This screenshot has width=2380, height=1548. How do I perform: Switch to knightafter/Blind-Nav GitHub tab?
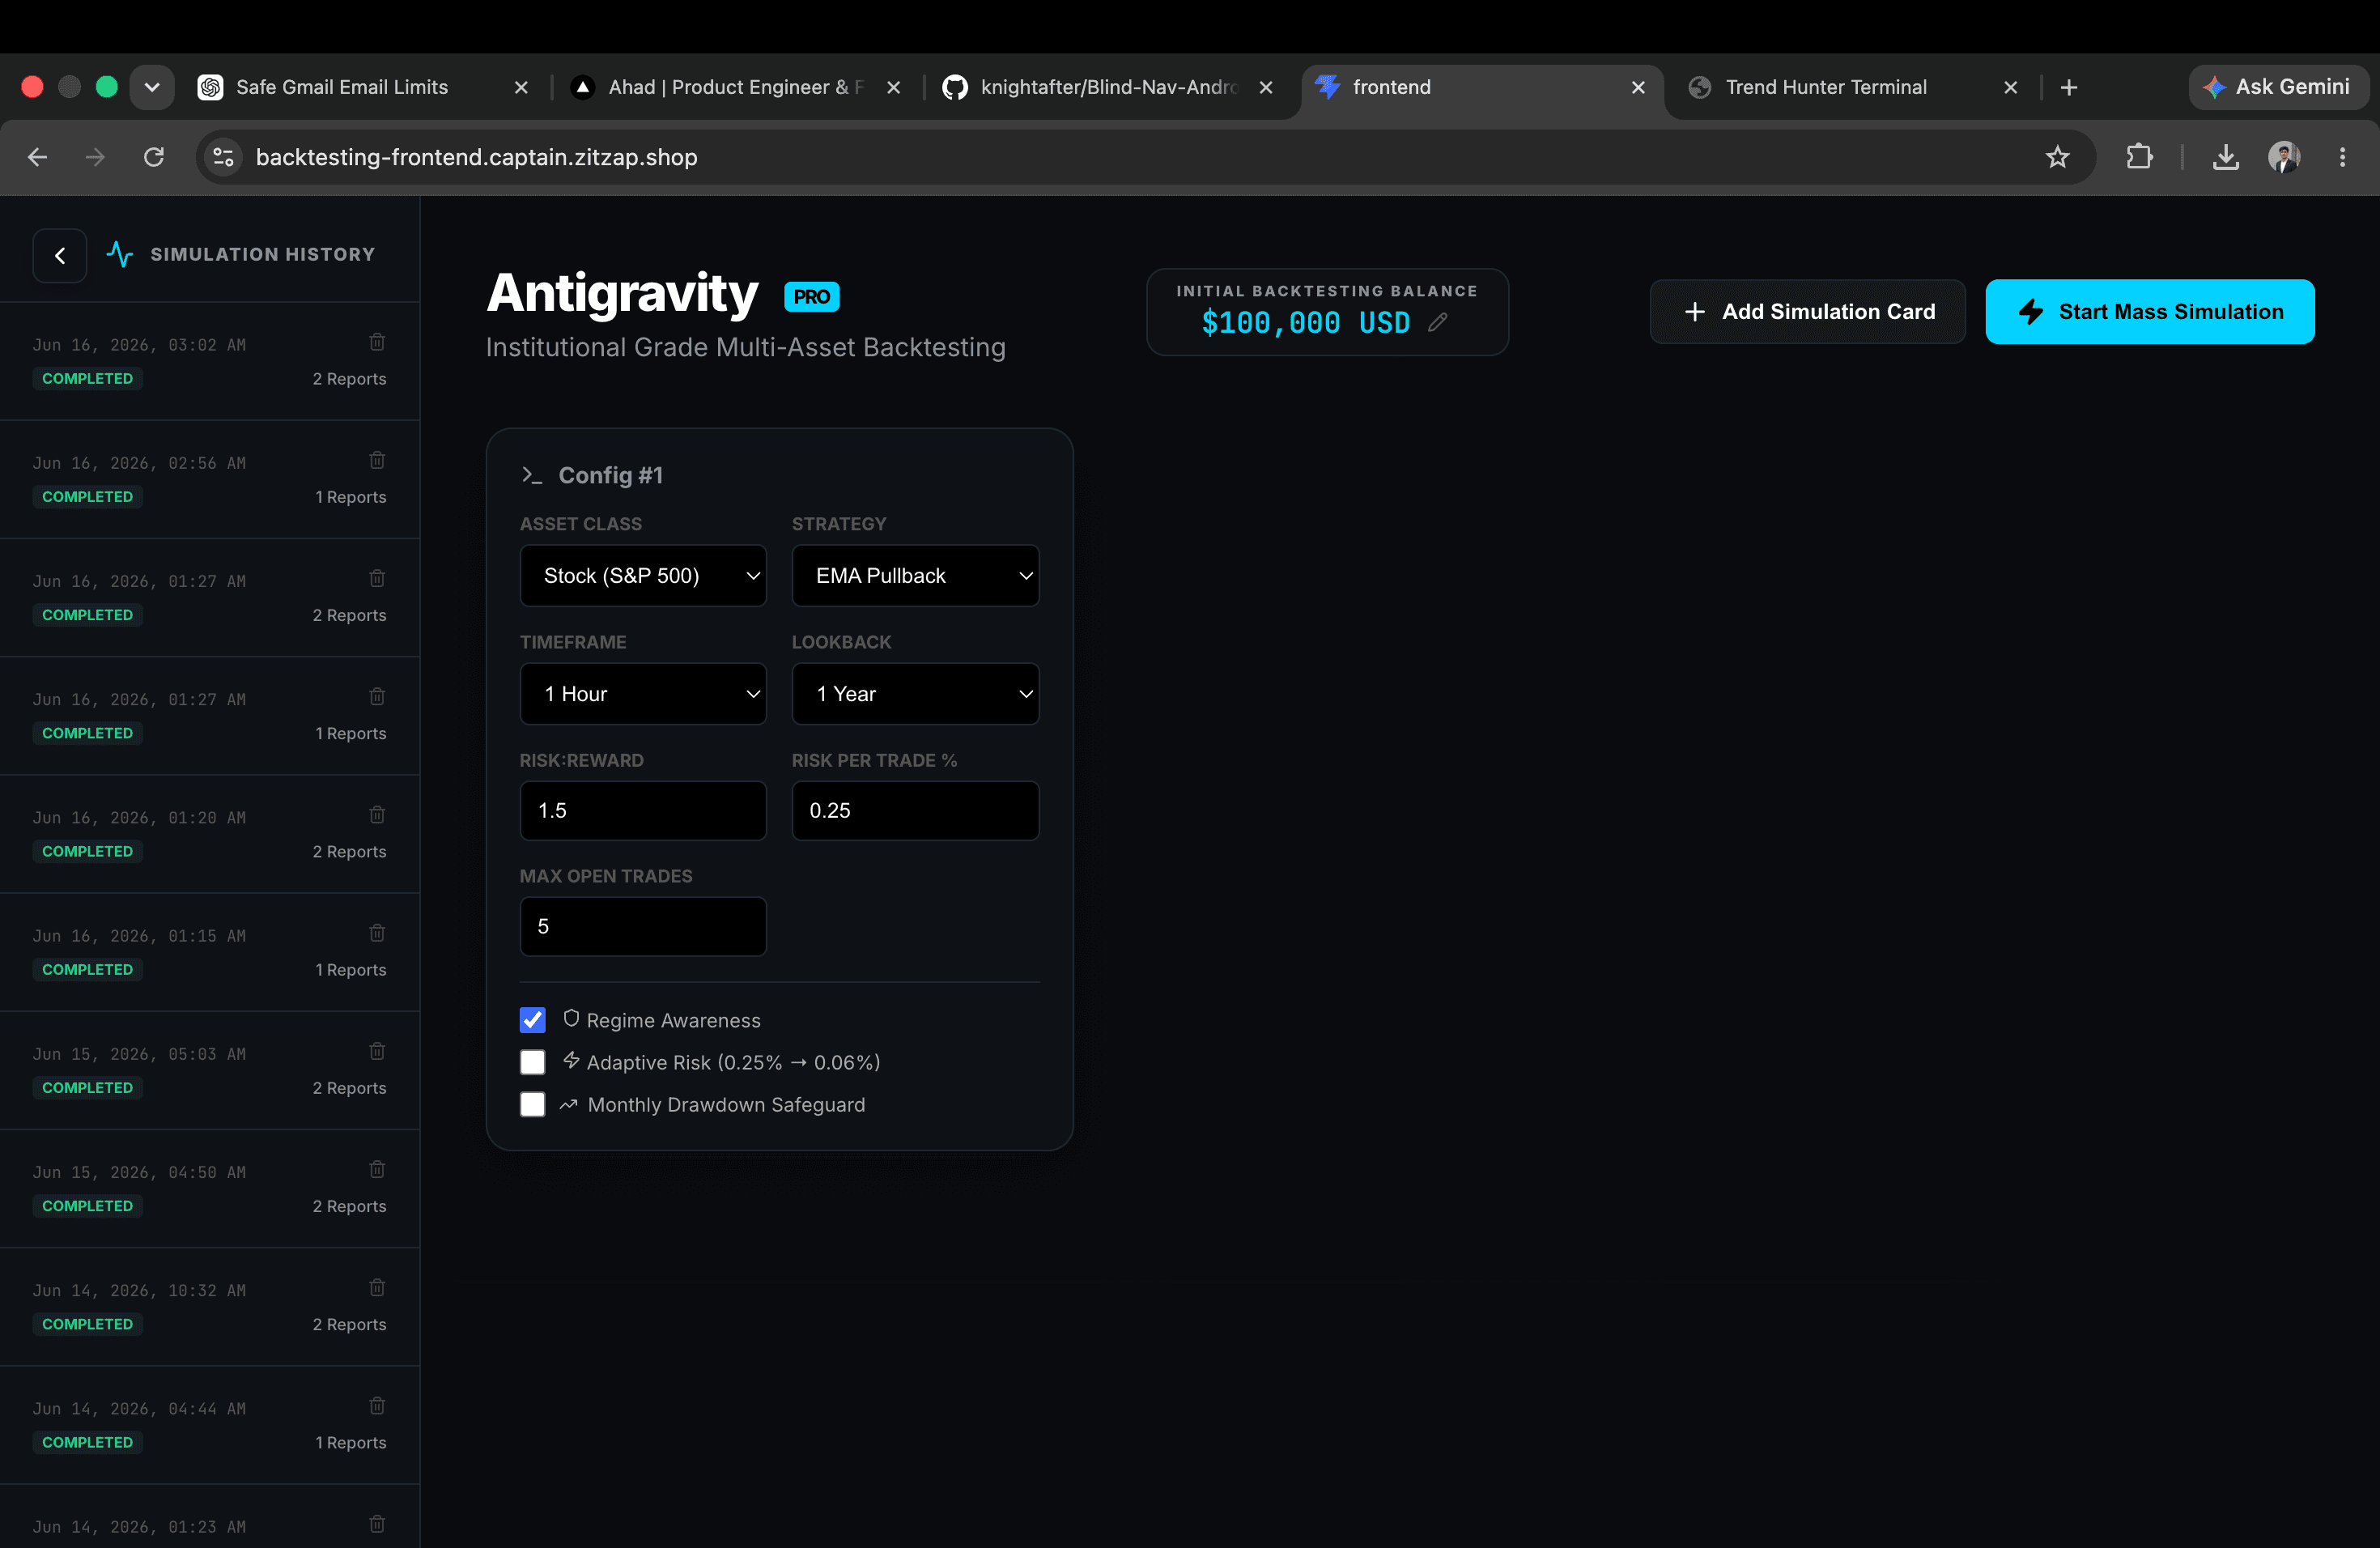pos(1109,88)
